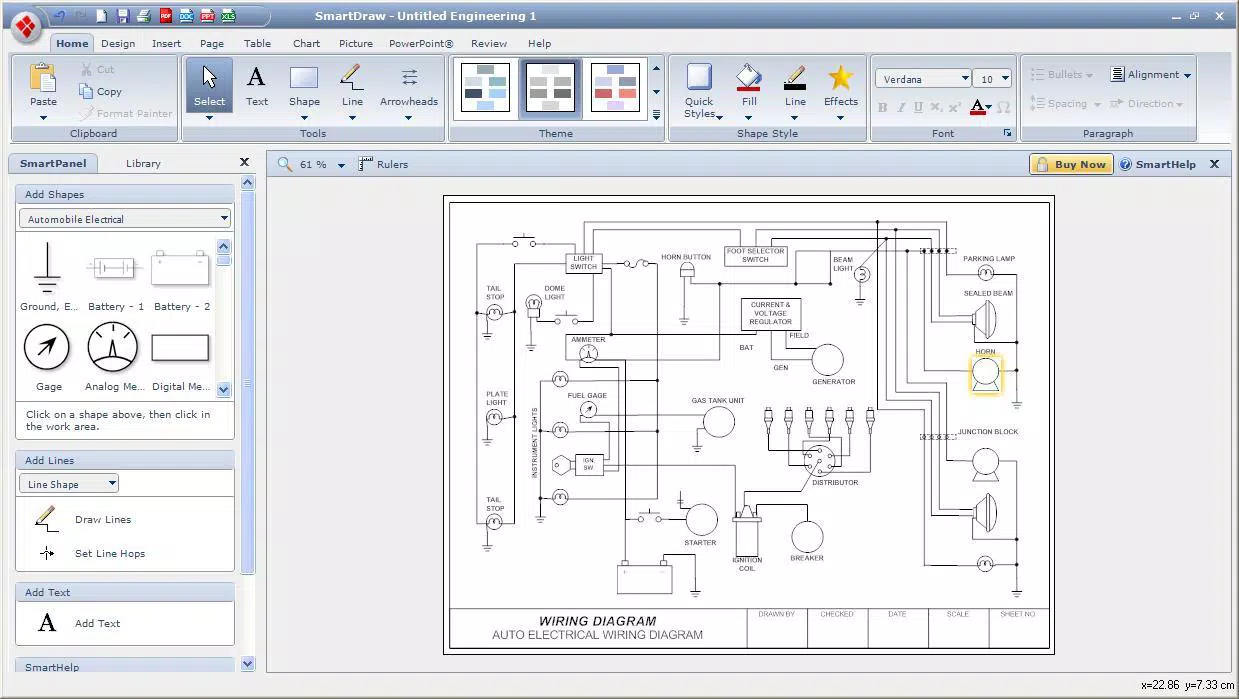1239x699 pixels.
Task: Print the diagram using printer icon
Action: tap(144, 16)
